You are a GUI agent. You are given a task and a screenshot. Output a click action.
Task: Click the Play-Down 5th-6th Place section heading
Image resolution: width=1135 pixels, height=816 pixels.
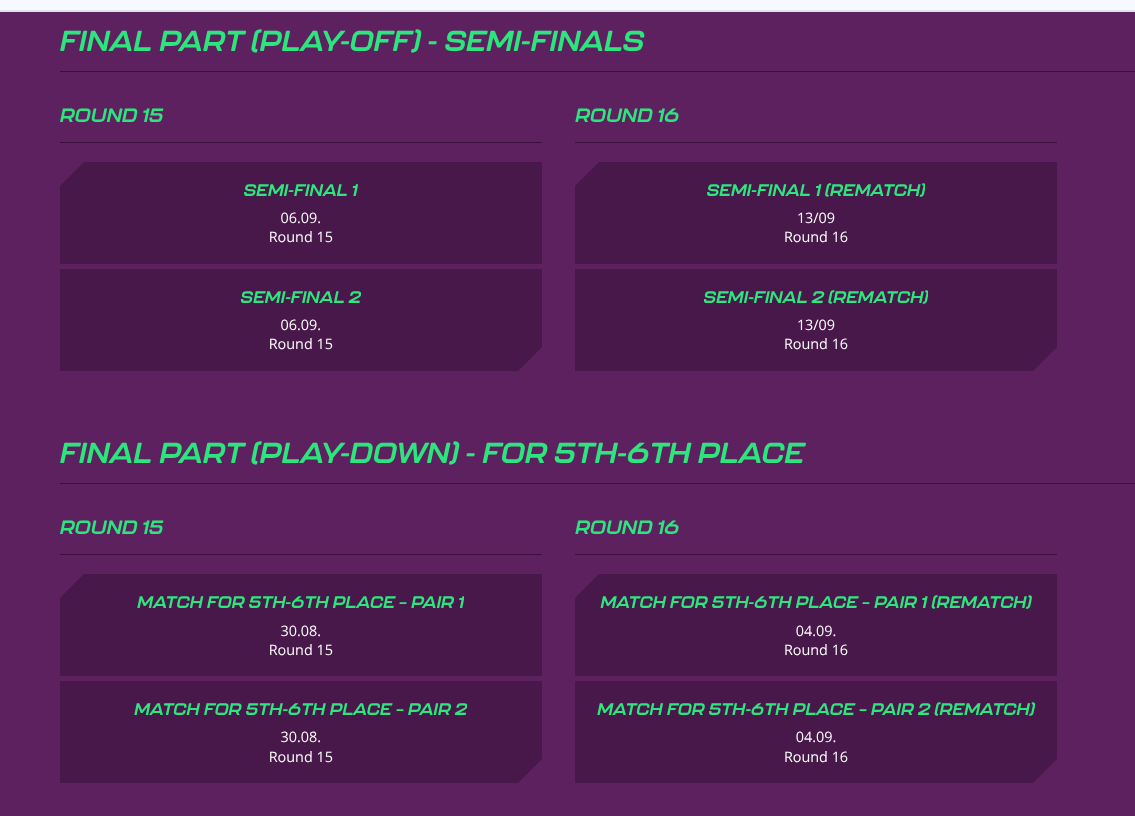coord(432,454)
